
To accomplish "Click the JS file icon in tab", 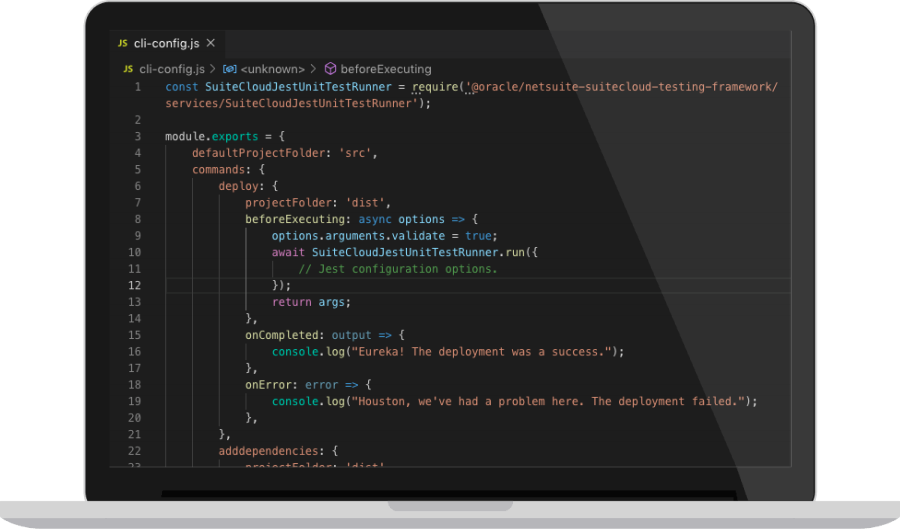I will [x=122, y=44].
